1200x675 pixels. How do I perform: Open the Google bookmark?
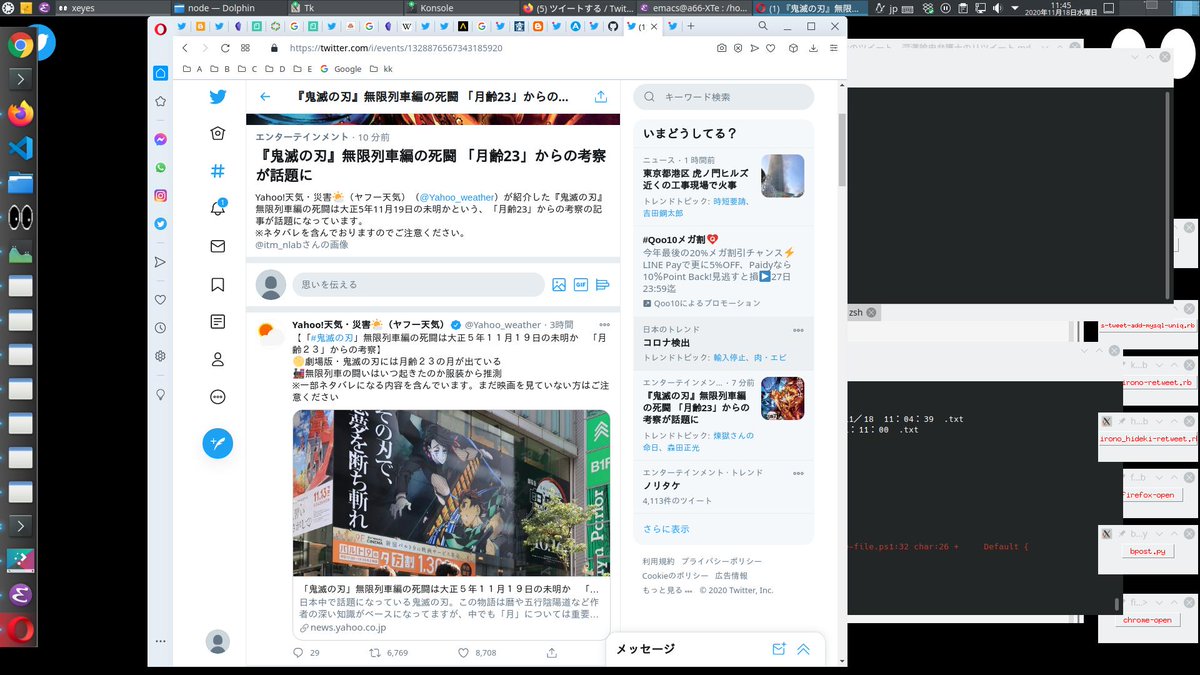[340, 69]
